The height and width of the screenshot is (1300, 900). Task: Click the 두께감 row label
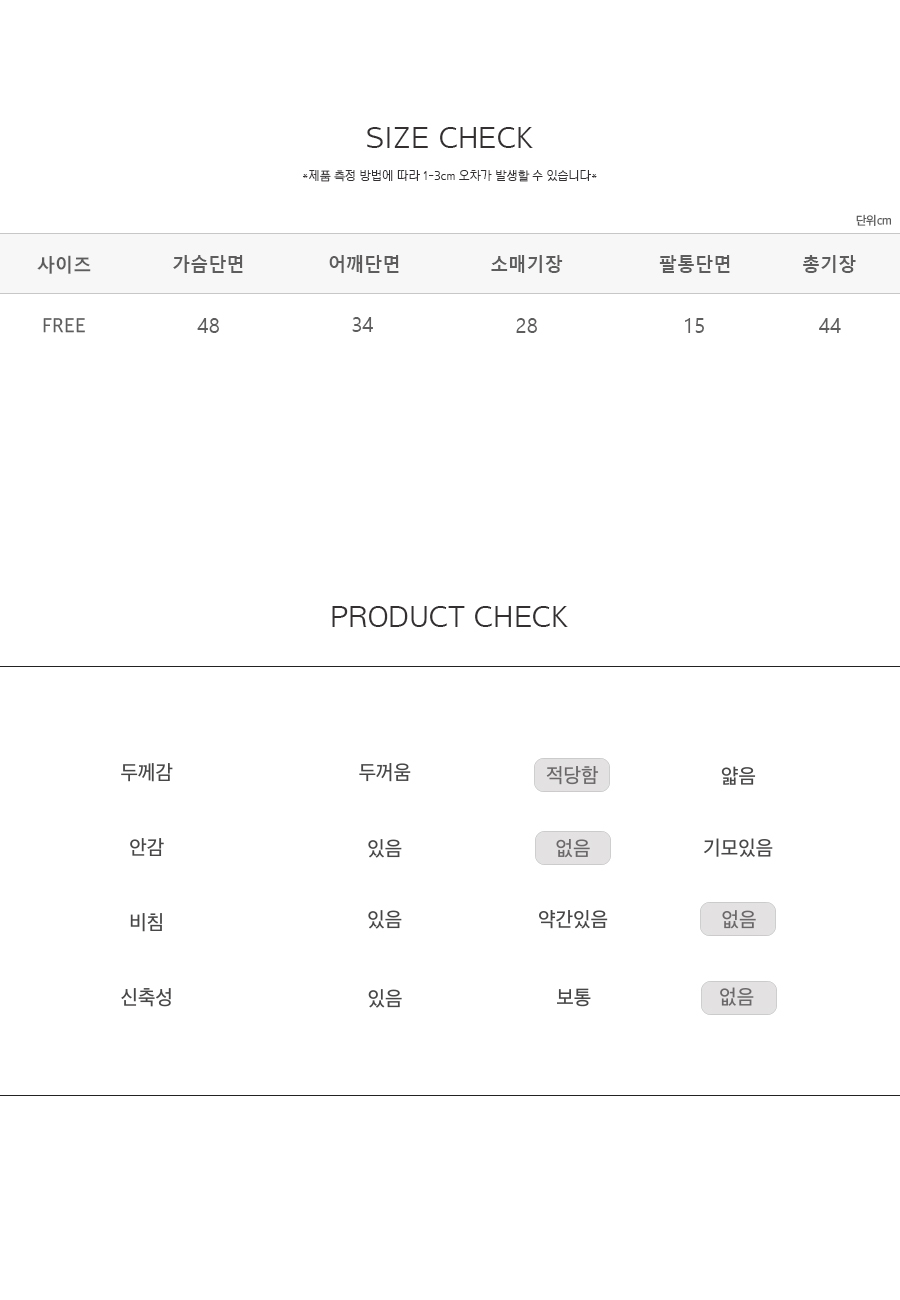click(x=146, y=772)
